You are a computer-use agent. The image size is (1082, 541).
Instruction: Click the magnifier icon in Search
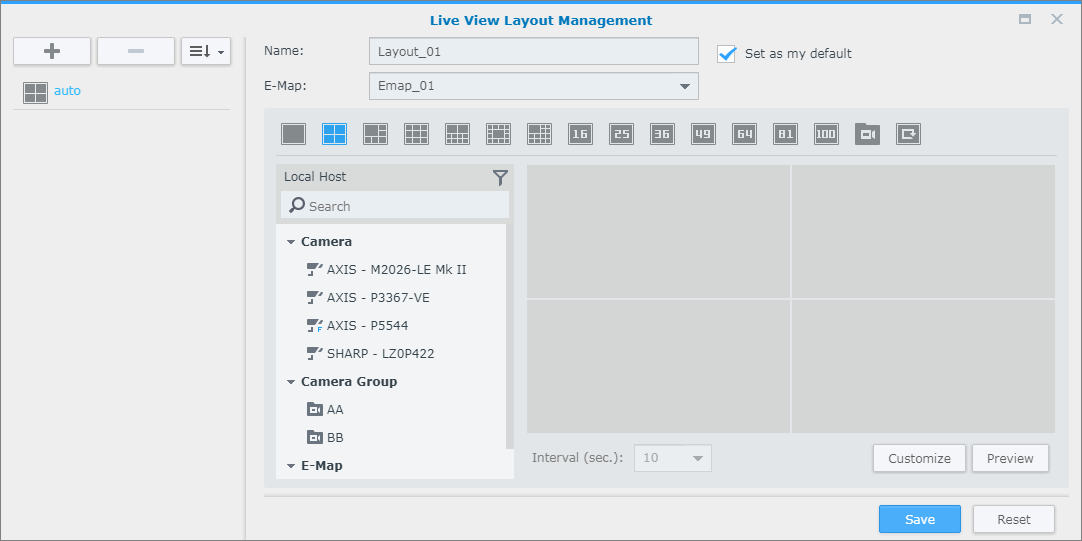pyautogui.click(x=297, y=205)
